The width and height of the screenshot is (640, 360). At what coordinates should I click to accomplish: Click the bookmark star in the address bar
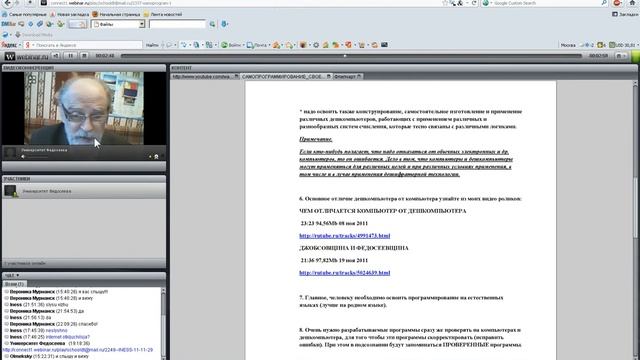445,3
